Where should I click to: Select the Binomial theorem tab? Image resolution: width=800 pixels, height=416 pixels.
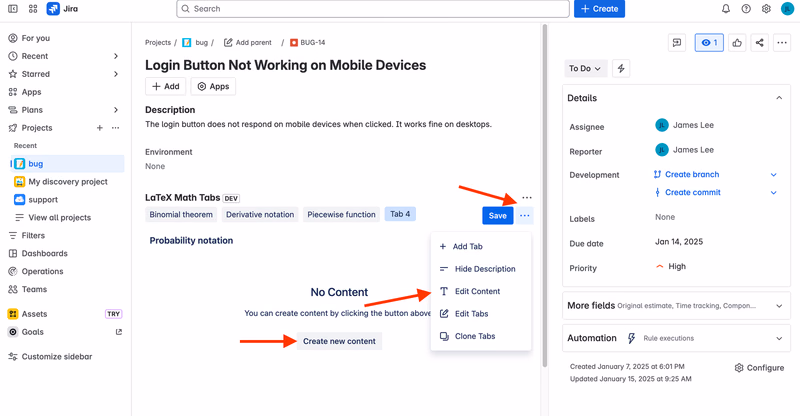pos(181,214)
